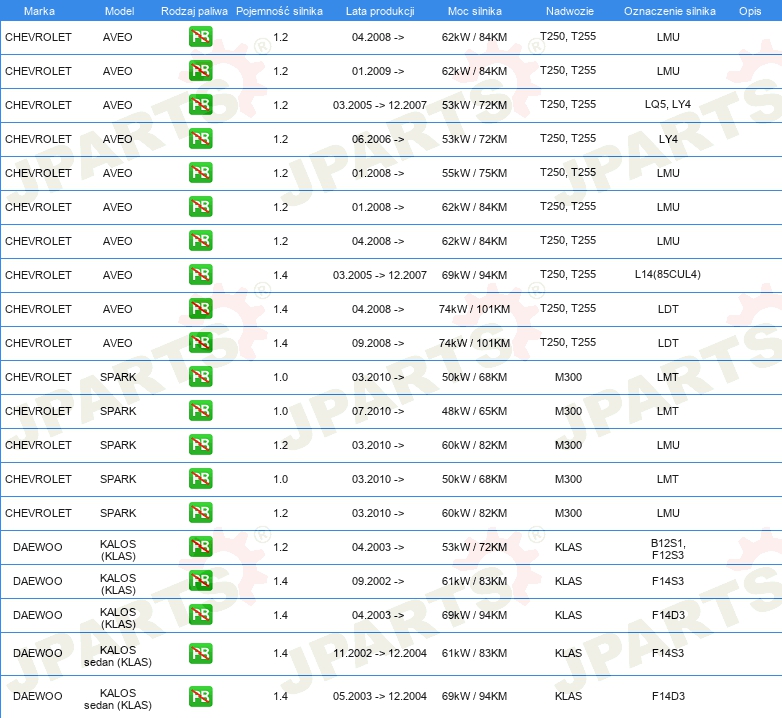Click 'M300' body in the SPARK 07.2010 row
This screenshot has height=718, width=782.
(568, 411)
